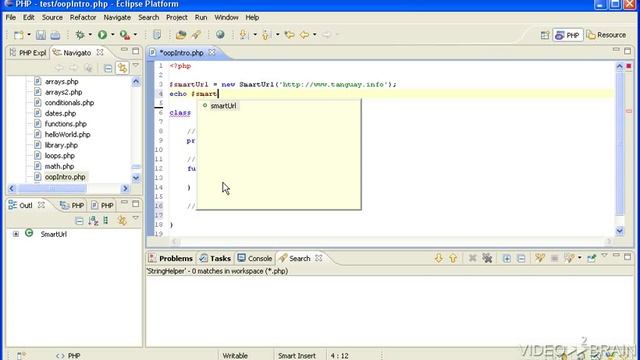Open Run configurations dropdown arrow
Viewport: 640px width, 360px height.
[113, 35]
